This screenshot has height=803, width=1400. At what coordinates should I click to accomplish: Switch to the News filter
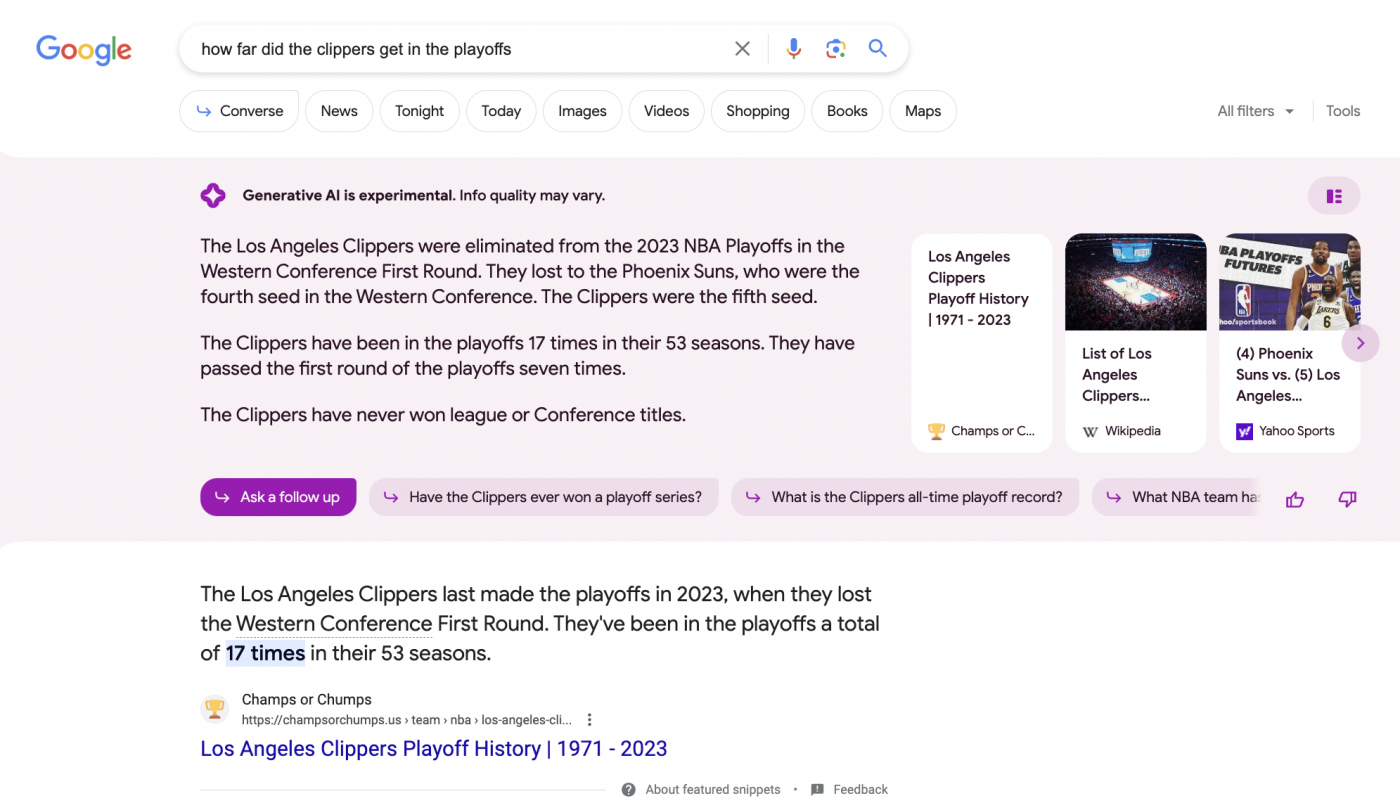(339, 111)
